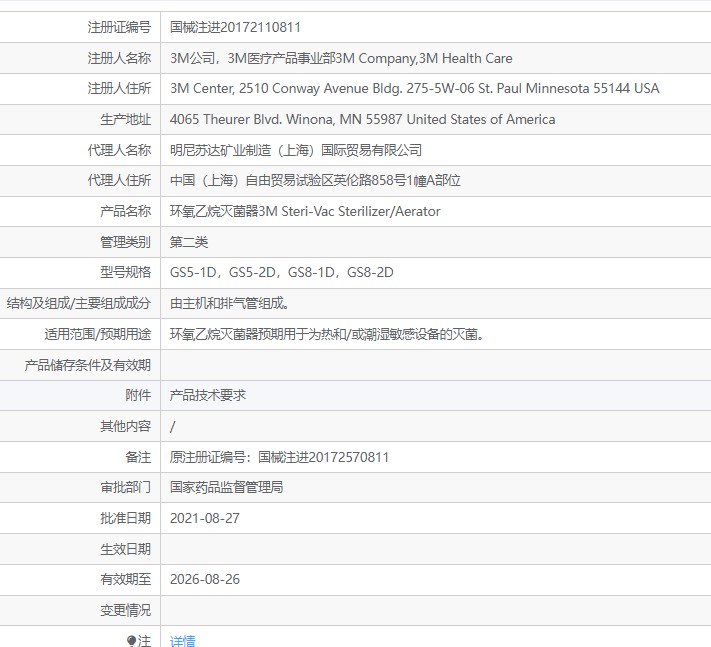Select the 第二类 management category value

tap(189, 242)
